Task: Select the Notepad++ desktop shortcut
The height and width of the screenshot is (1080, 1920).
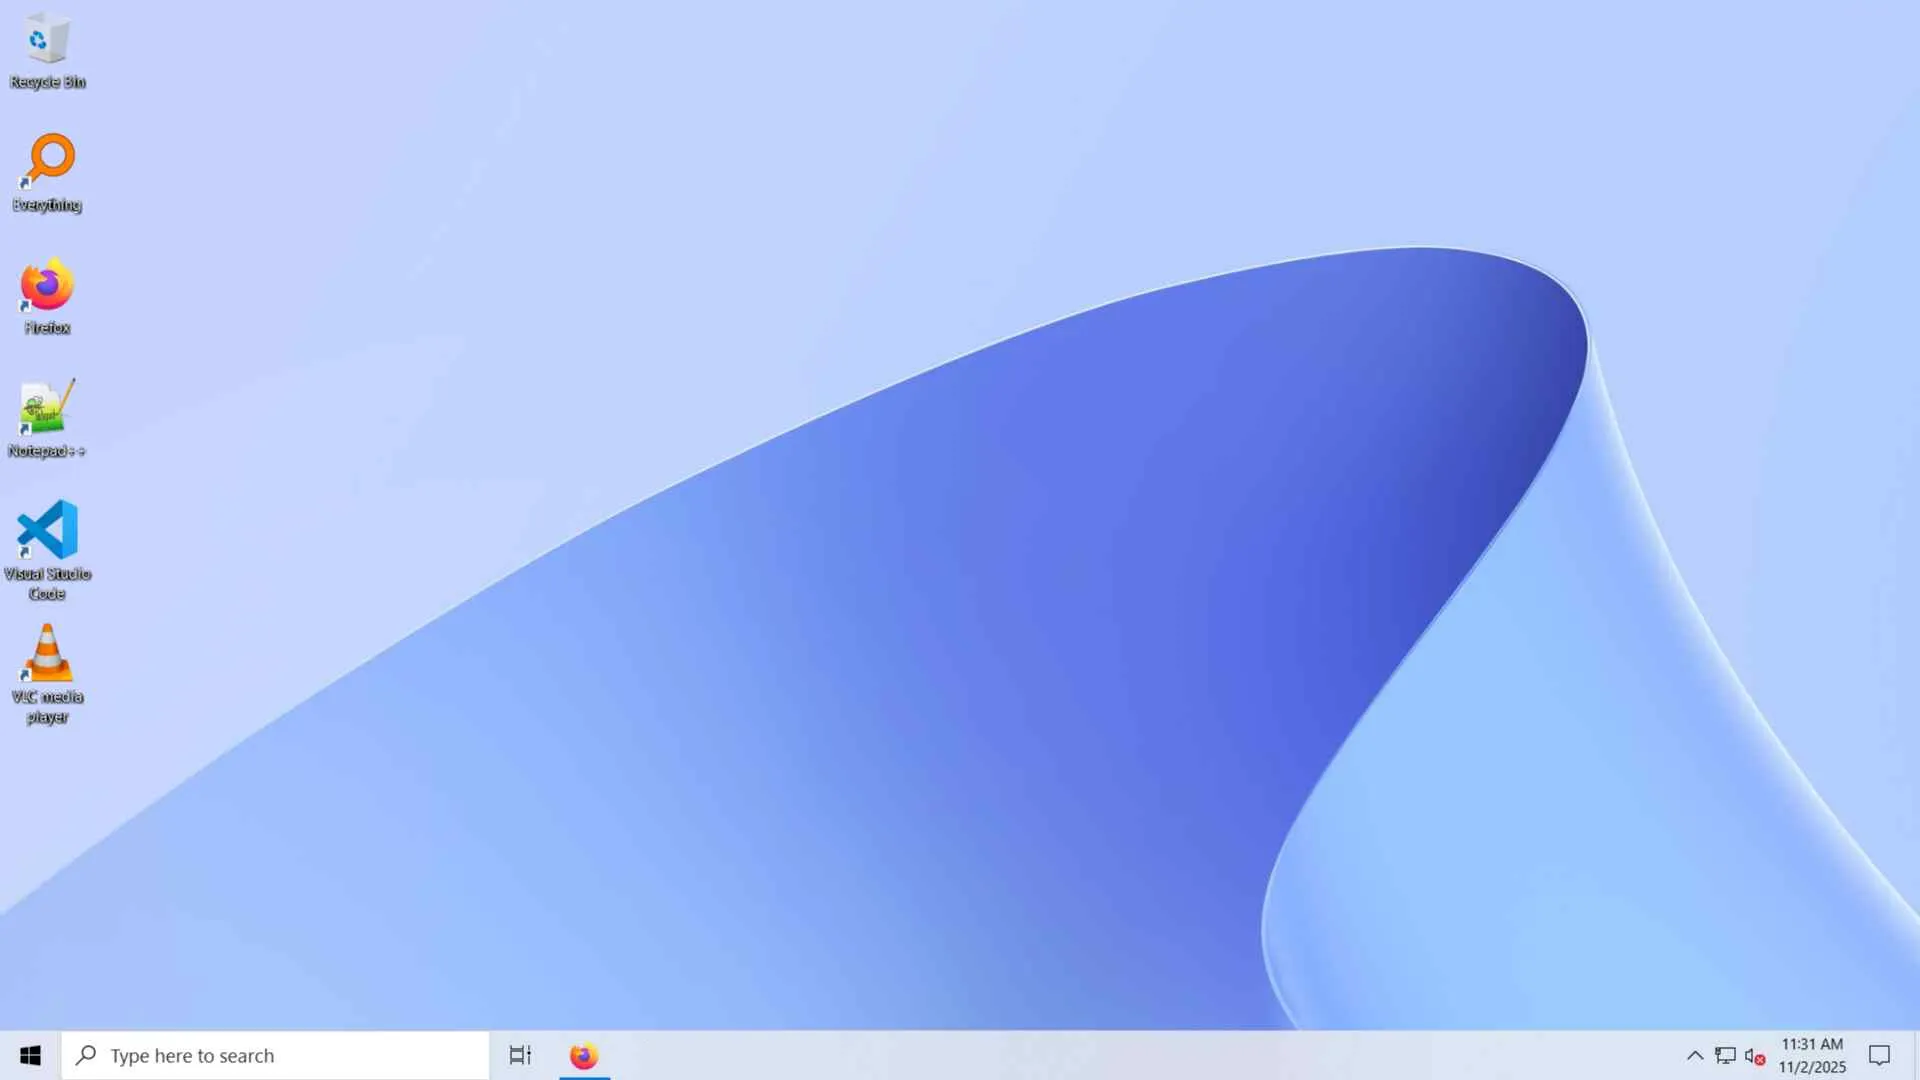Action: [x=47, y=408]
